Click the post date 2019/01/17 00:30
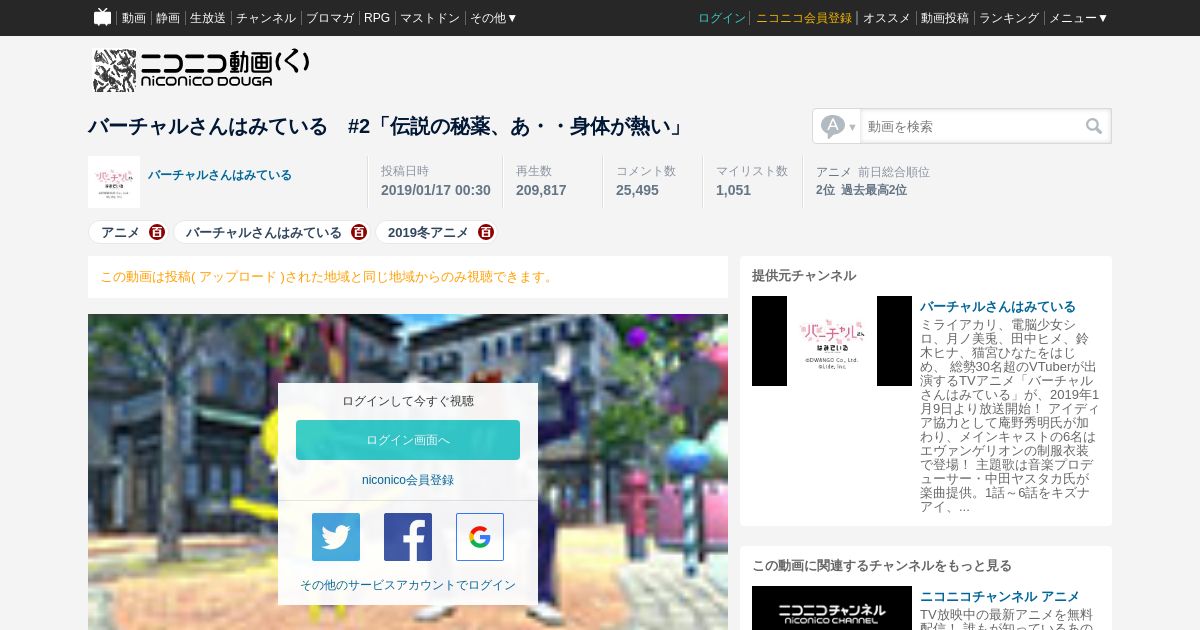Screen dimensions: 1200x630 coord(436,190)
